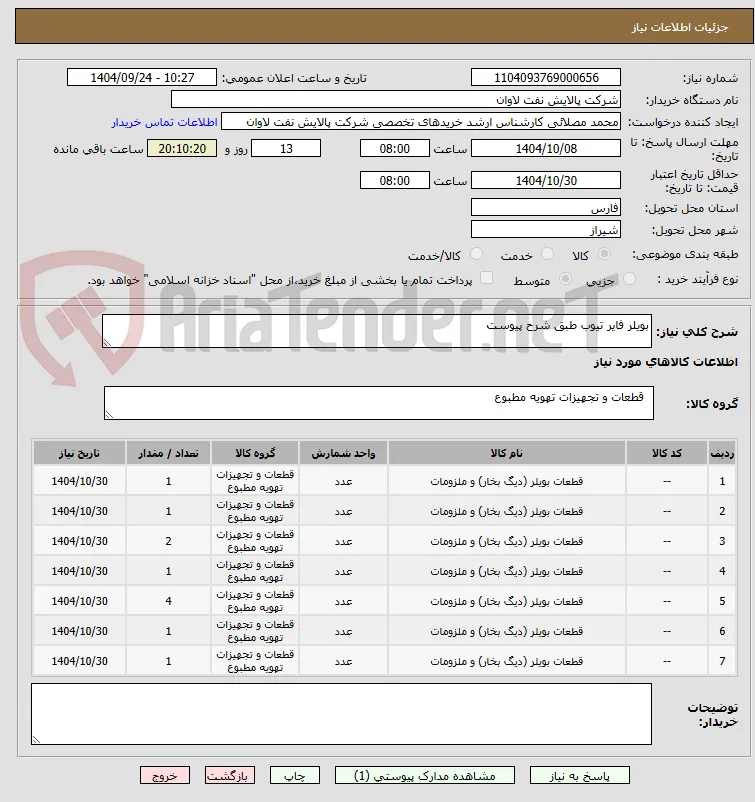Click the خروج exit button

pyautogui.click(x=165, y=775)
